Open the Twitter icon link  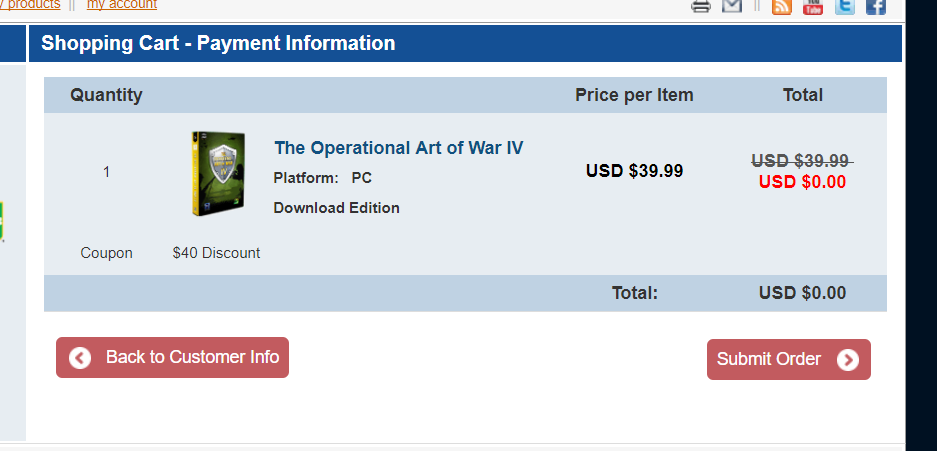point(845,6)
